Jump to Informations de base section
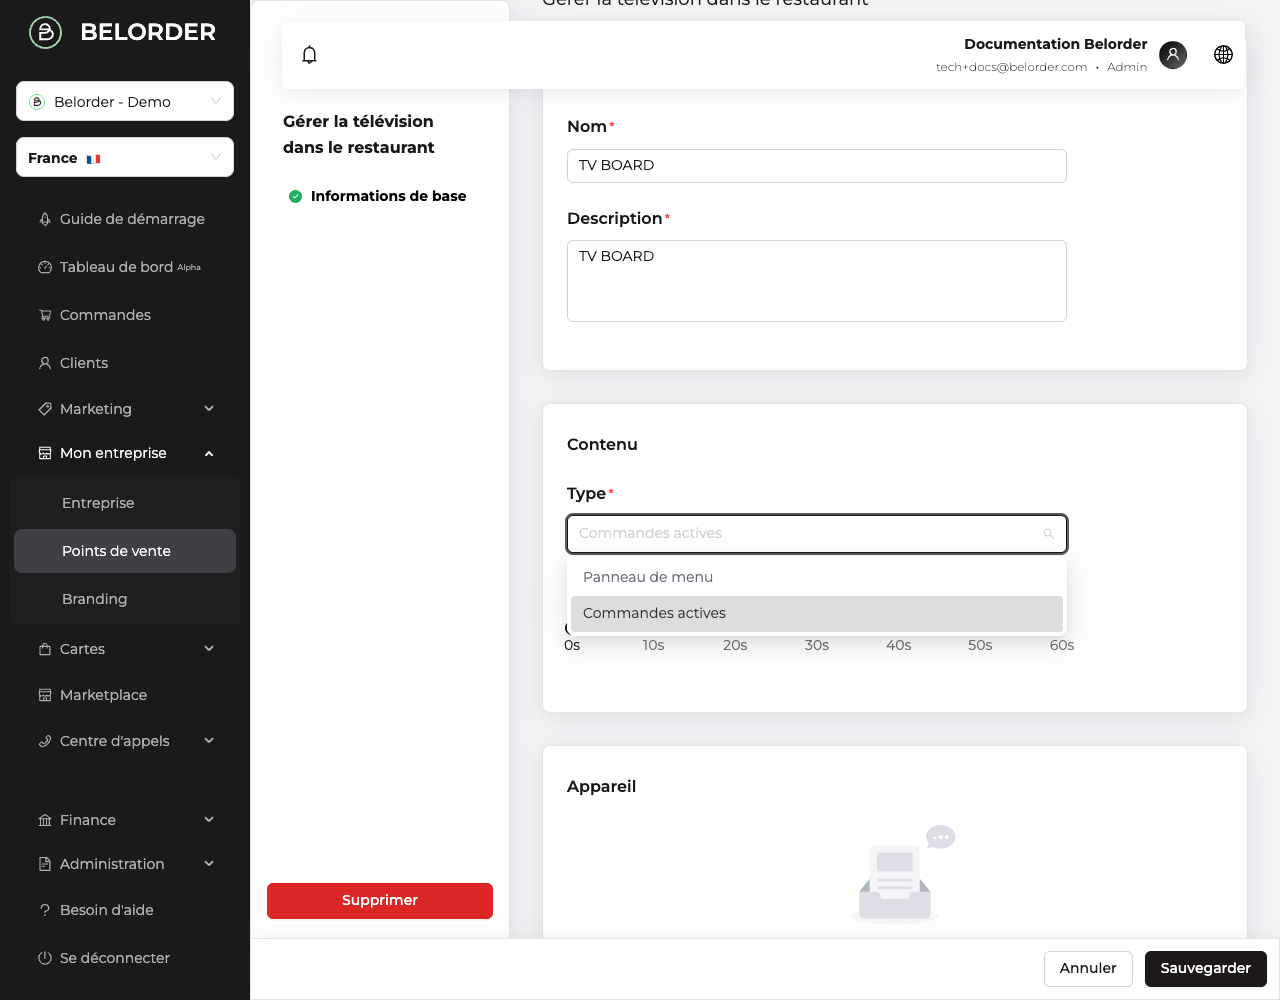The width and height of the screenshot is (1280, 1000). point(388,196)
